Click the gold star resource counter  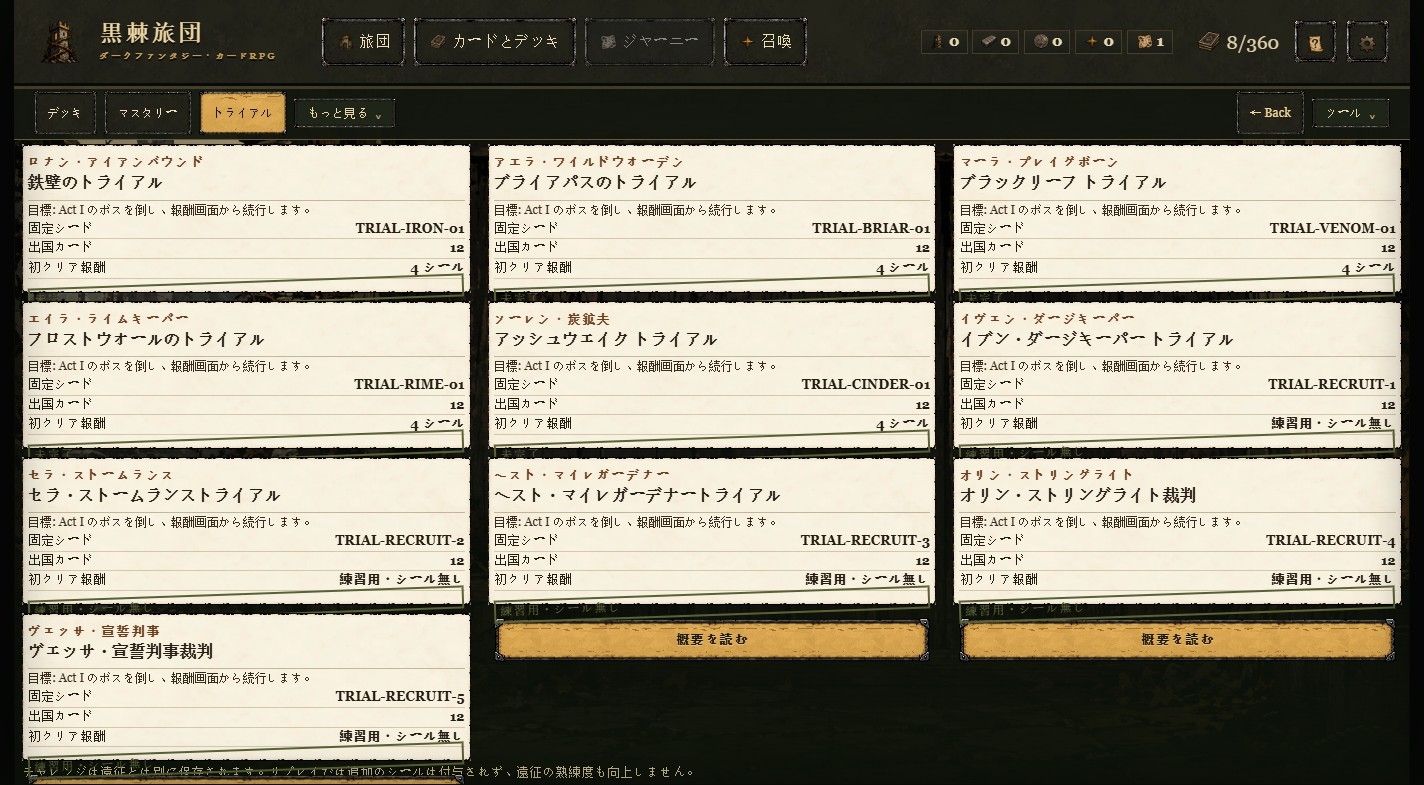coord(1099,42)
